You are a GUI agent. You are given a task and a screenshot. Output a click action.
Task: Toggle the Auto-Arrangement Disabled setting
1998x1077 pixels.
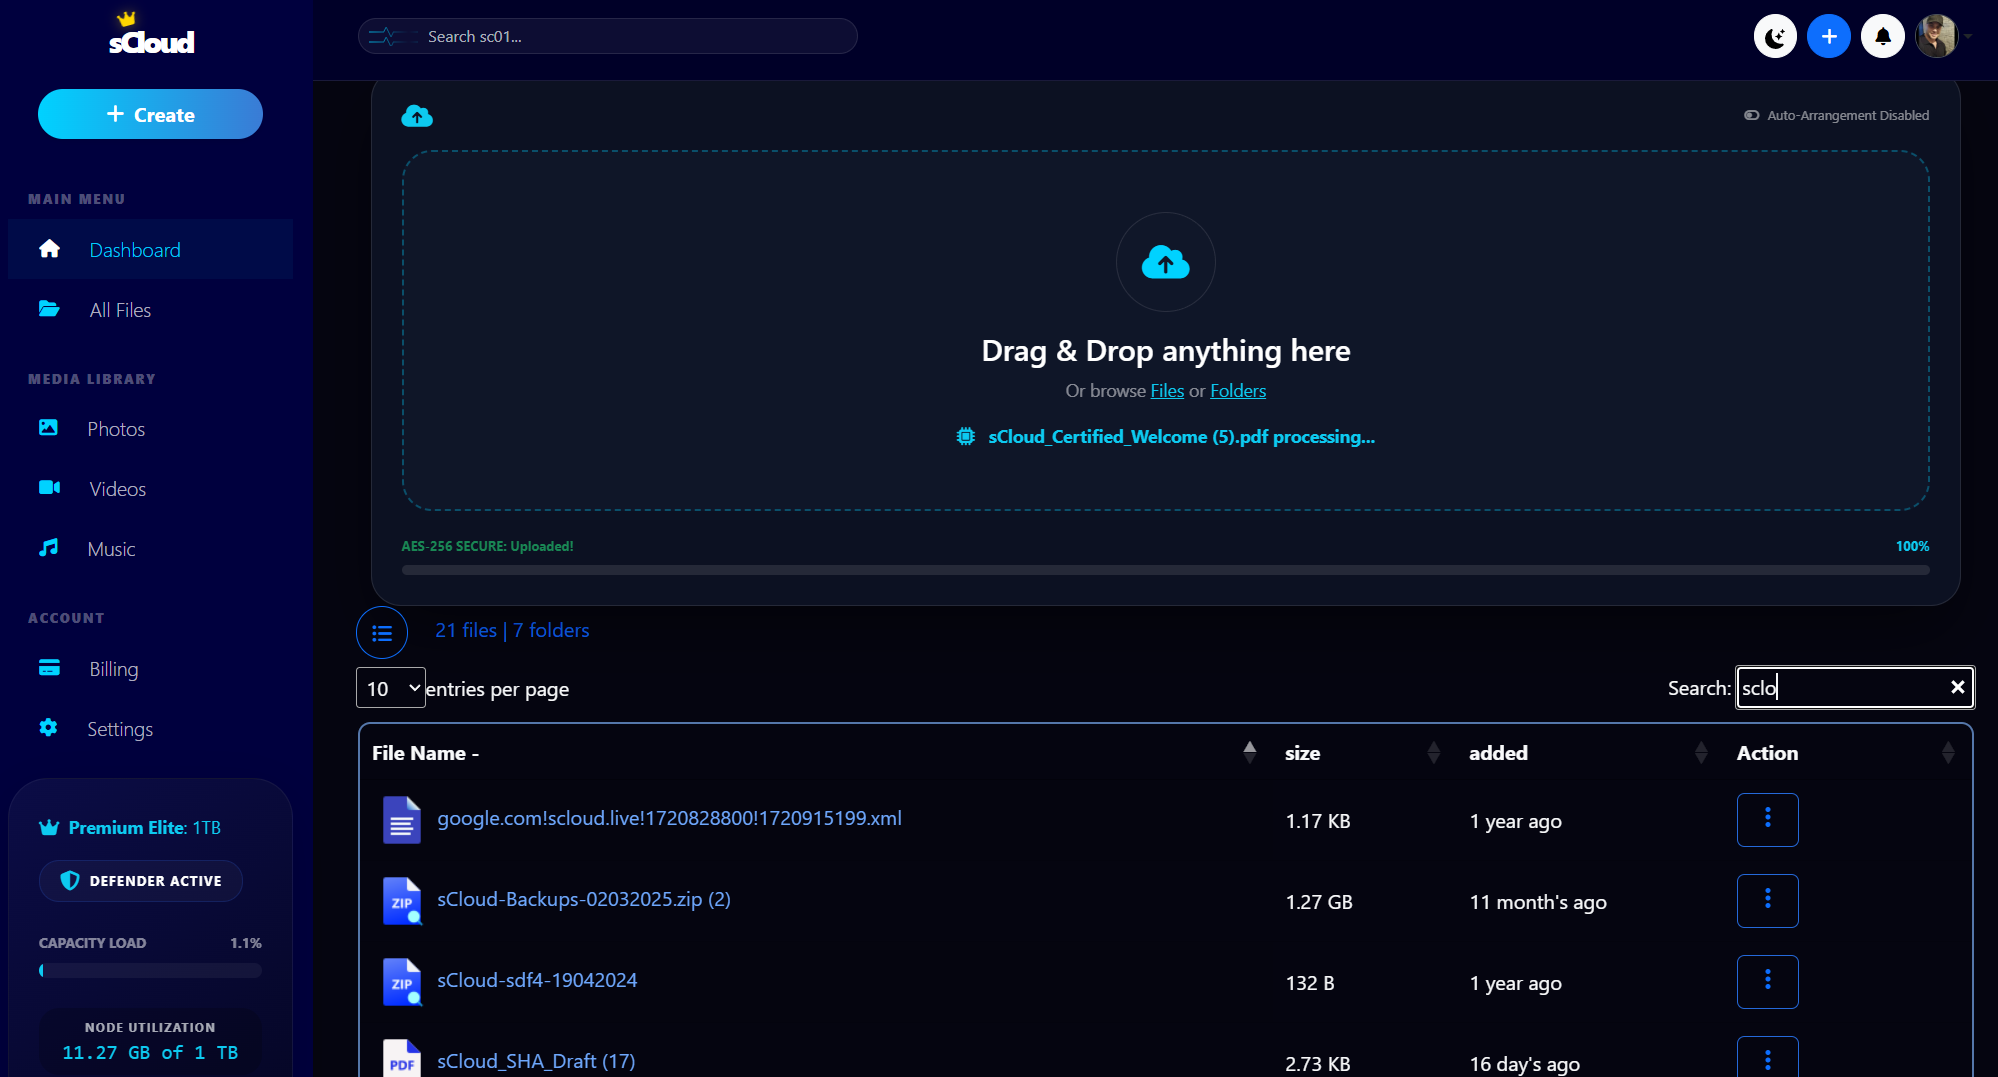(1751, 115)
